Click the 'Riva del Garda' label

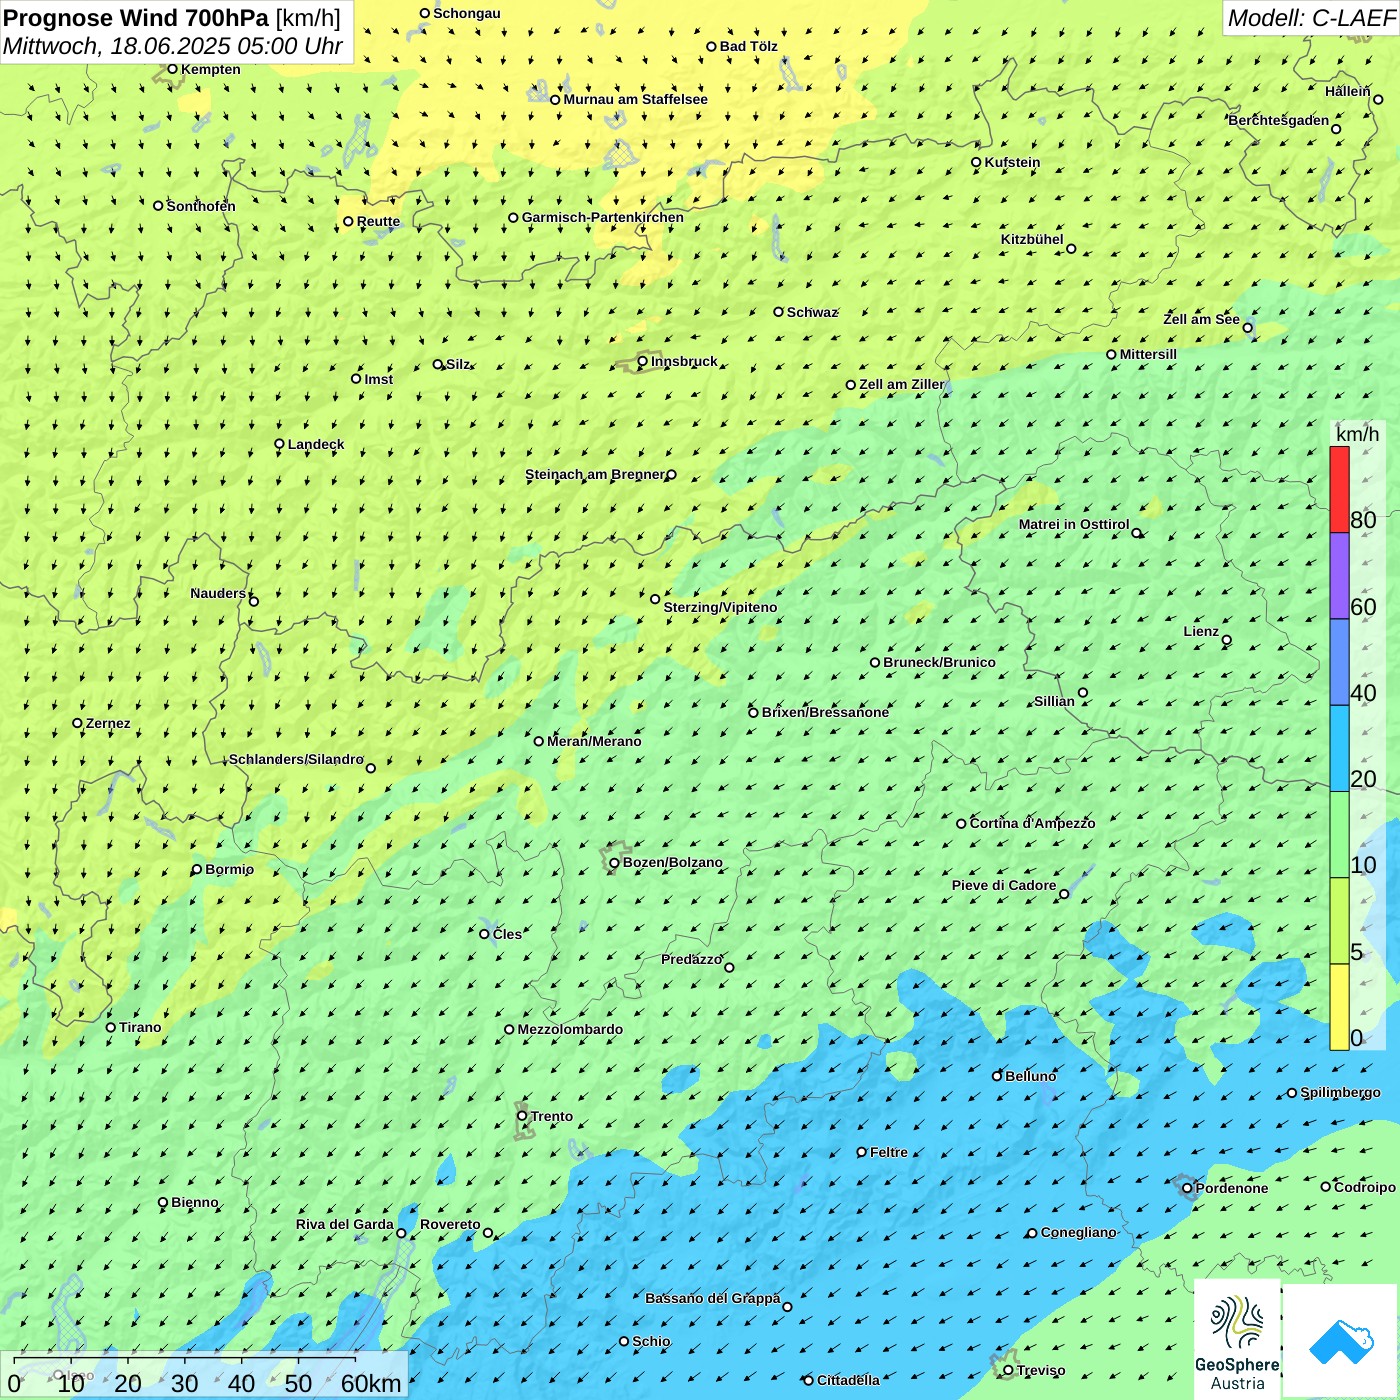[345, 1224]
